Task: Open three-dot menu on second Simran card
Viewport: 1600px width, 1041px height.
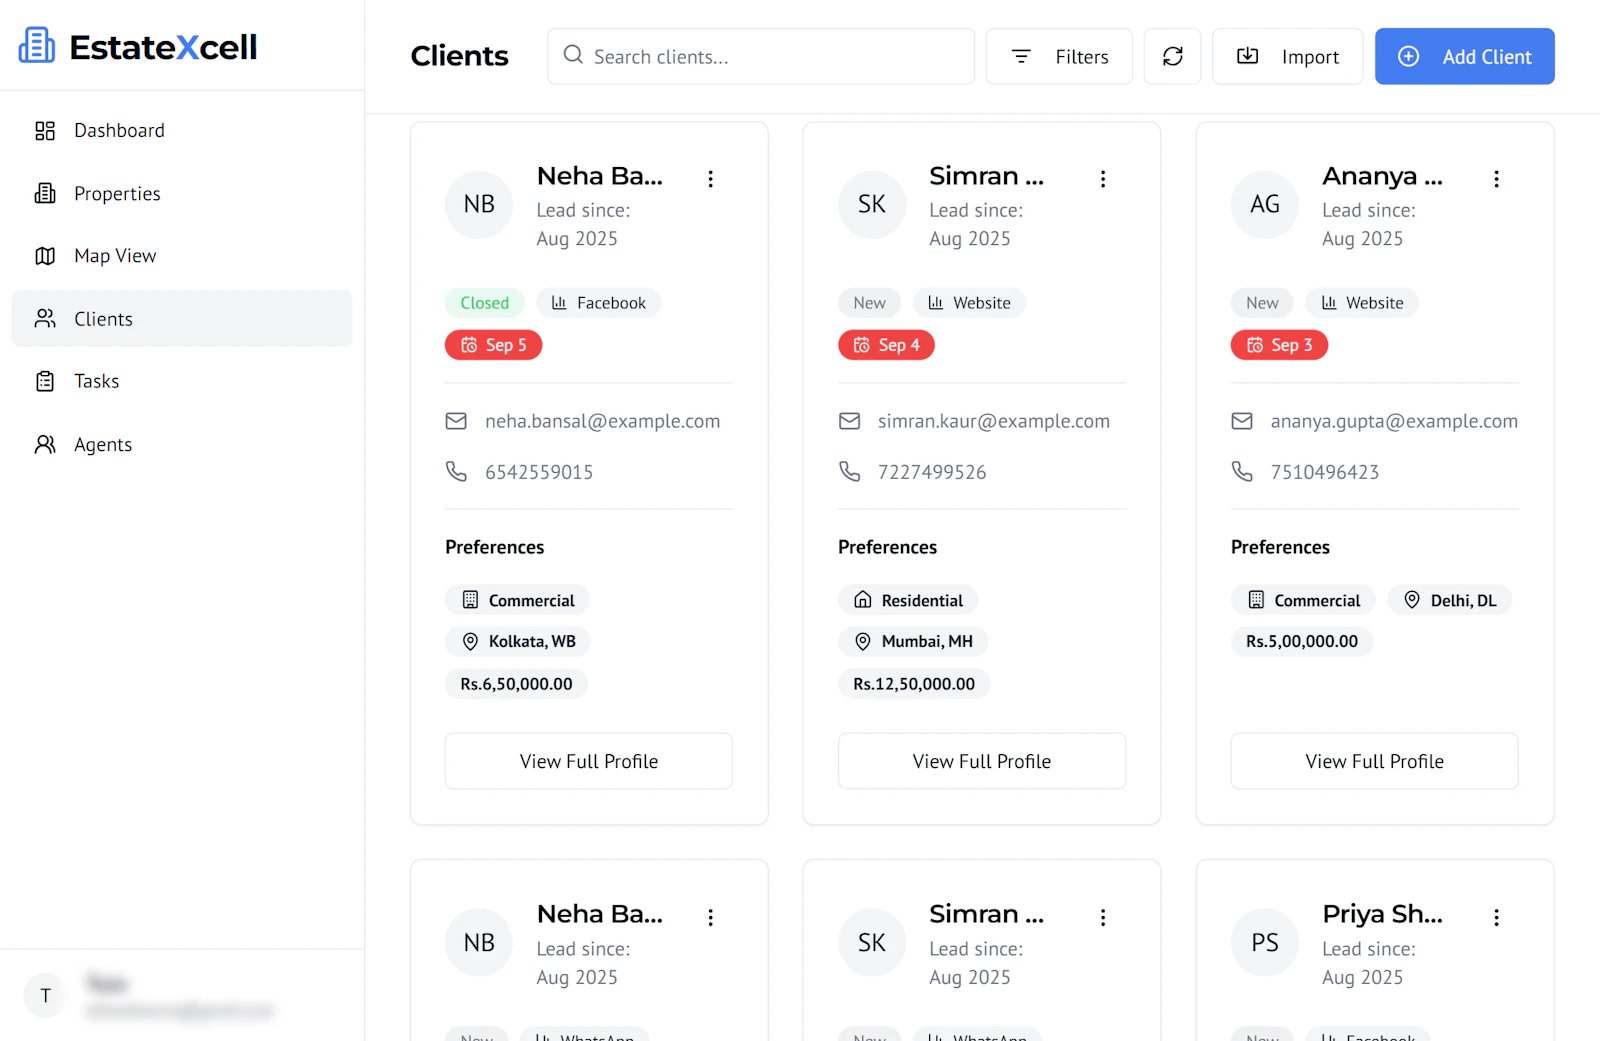Action: 1103,917
